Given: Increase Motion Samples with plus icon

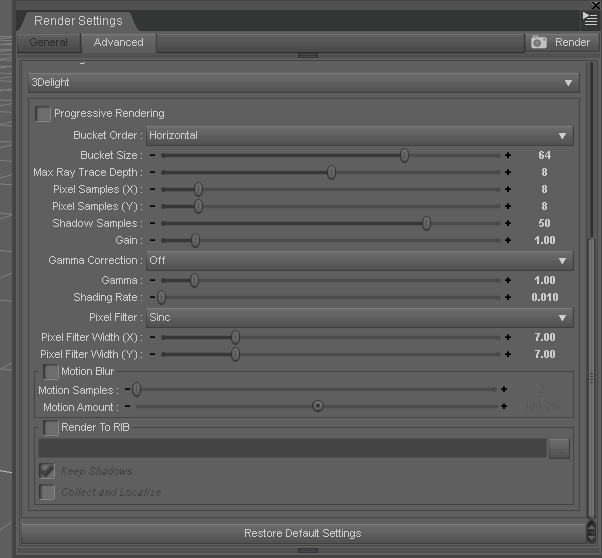Looking at the screenshot, I should pos(504,389).
